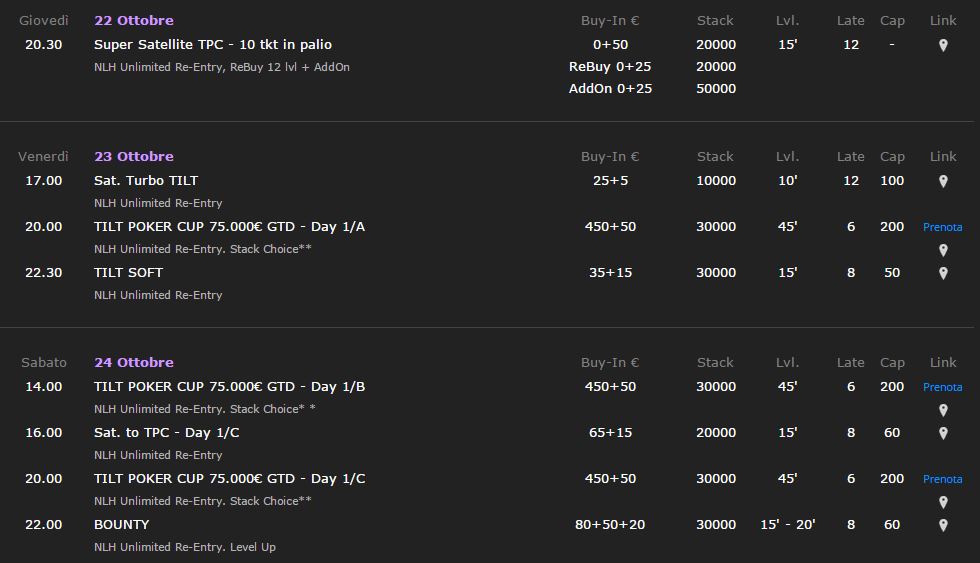The height and width of the screenshot is (563, 980).
Task: Click Prenota link for Day 1/C
Action: [x=942, y=479]
